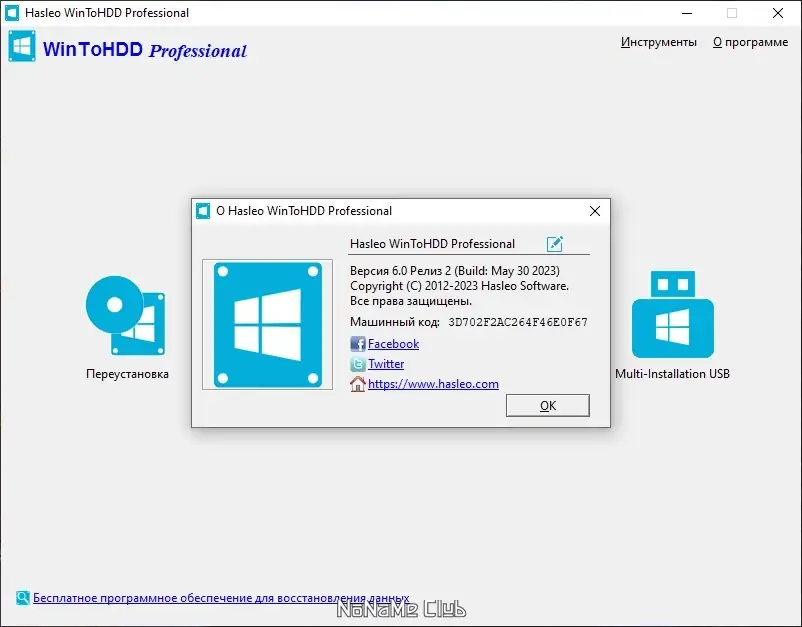The height and width of the screenshot is (627, 802).
Task: Close the main WinToHDD window
Action: [778, 13]
